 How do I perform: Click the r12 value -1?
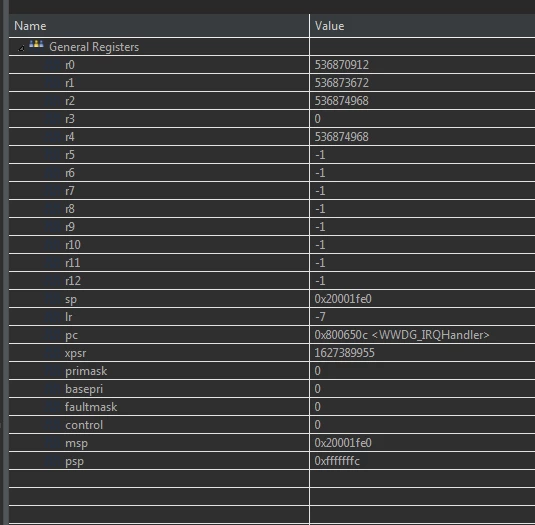click(320, 281)
